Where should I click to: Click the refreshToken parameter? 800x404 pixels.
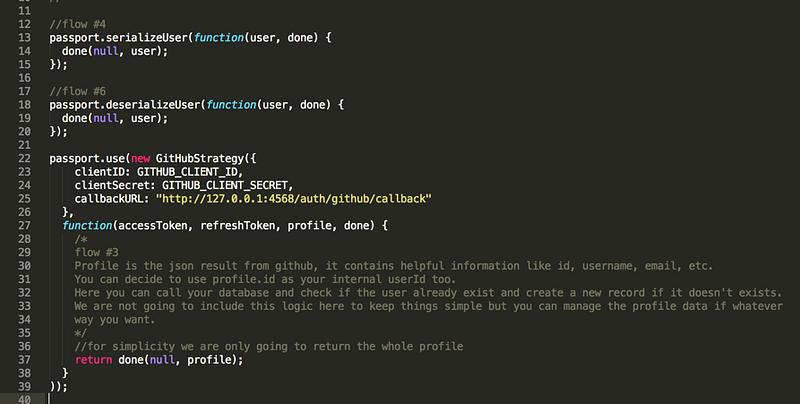[x=237, y=225]
